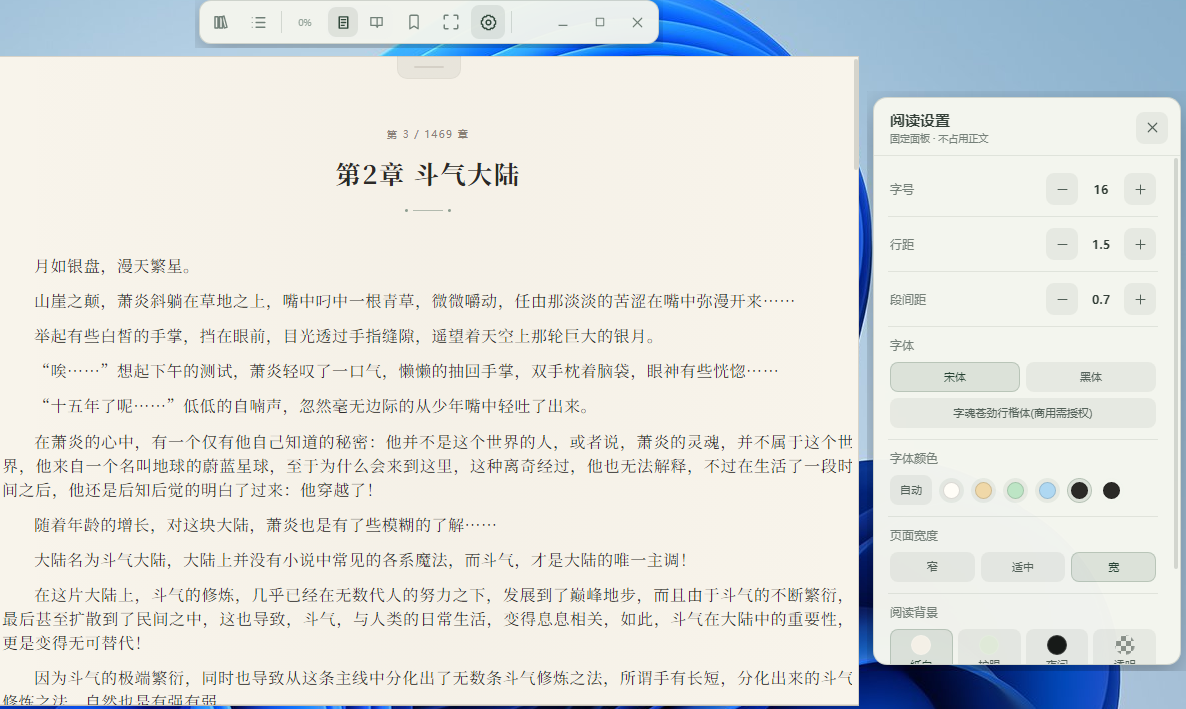Click the settings panel scrollbar
Image resolution: width=1186 pixels, height=709 pixels.
[1175, 363]
